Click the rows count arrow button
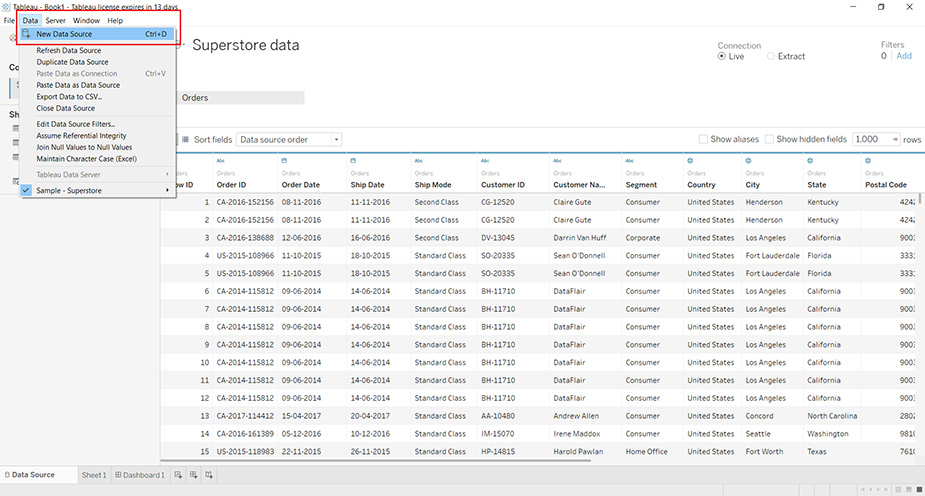 point(895,139)
